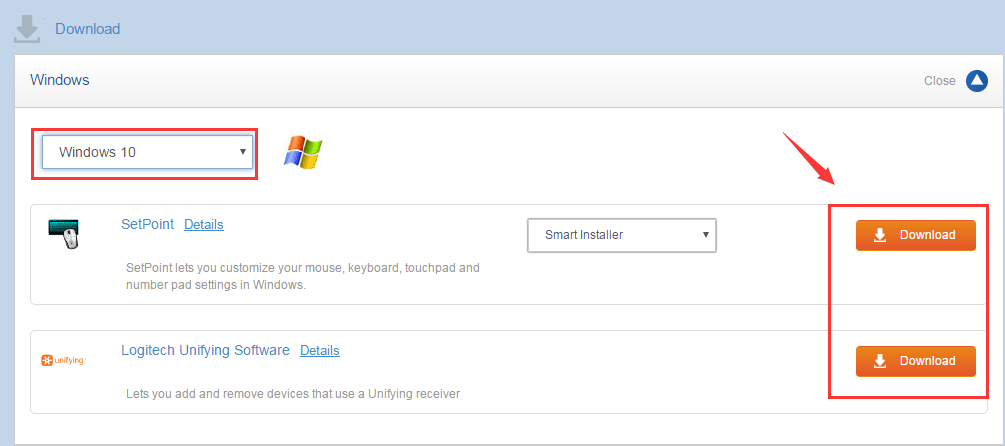Click the SetPoint title link

point(147,225)
